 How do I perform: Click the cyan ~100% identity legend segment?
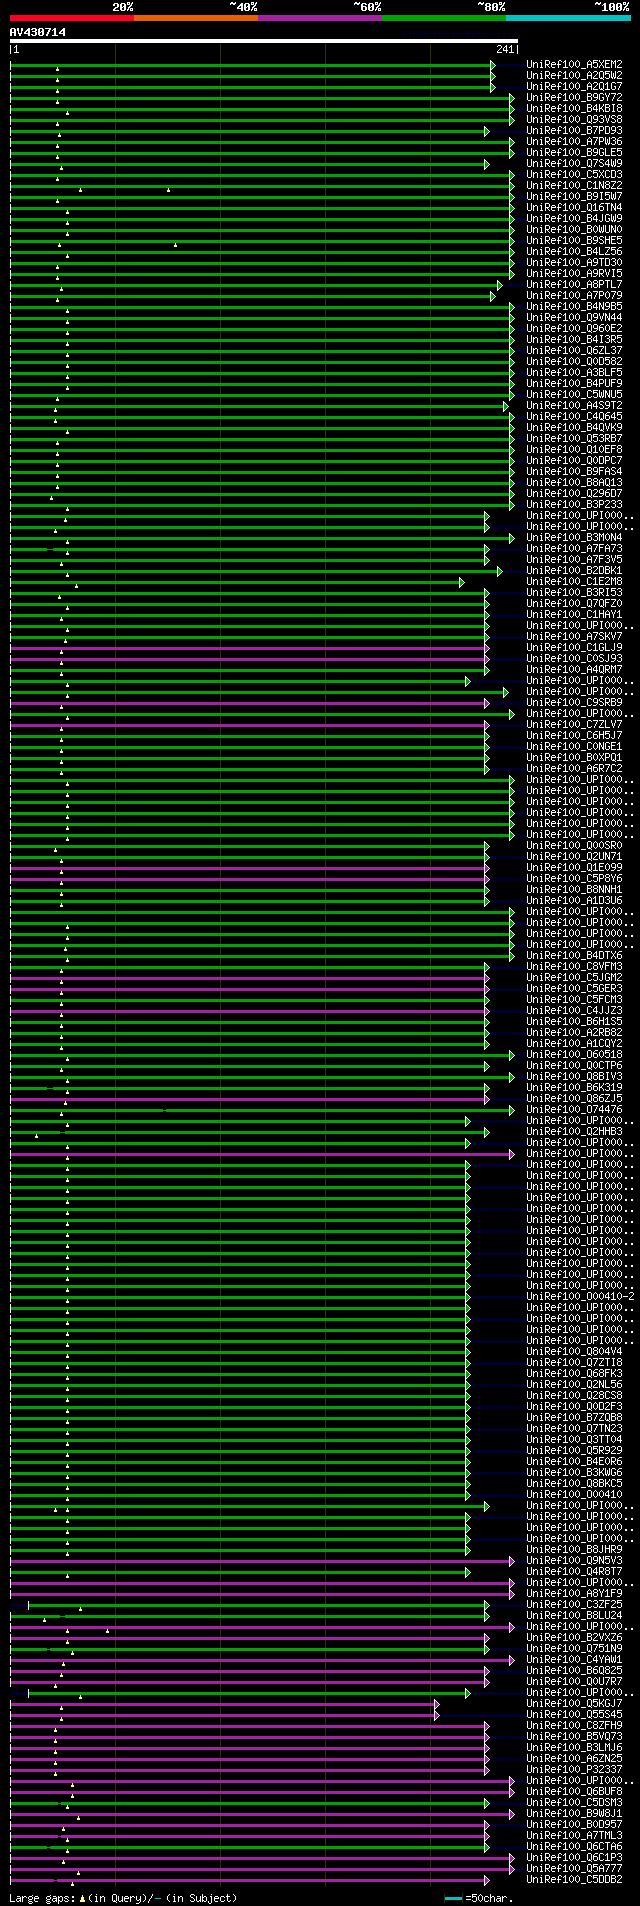(x=568, y=18)
